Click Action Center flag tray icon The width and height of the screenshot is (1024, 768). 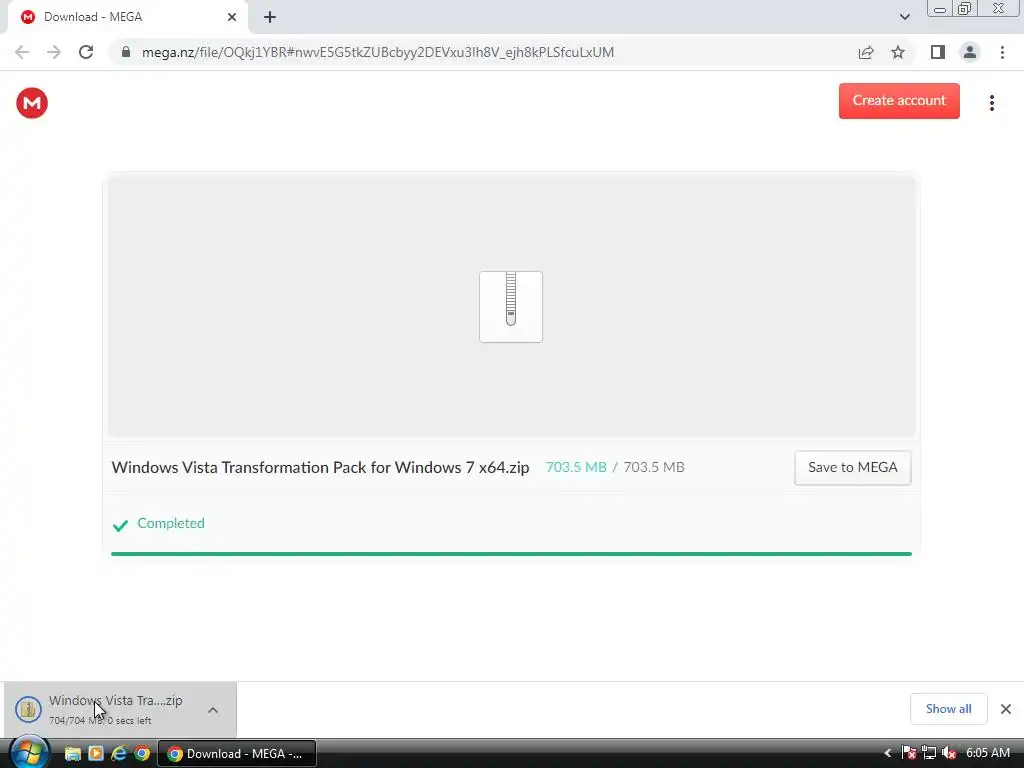coord(908,754)
